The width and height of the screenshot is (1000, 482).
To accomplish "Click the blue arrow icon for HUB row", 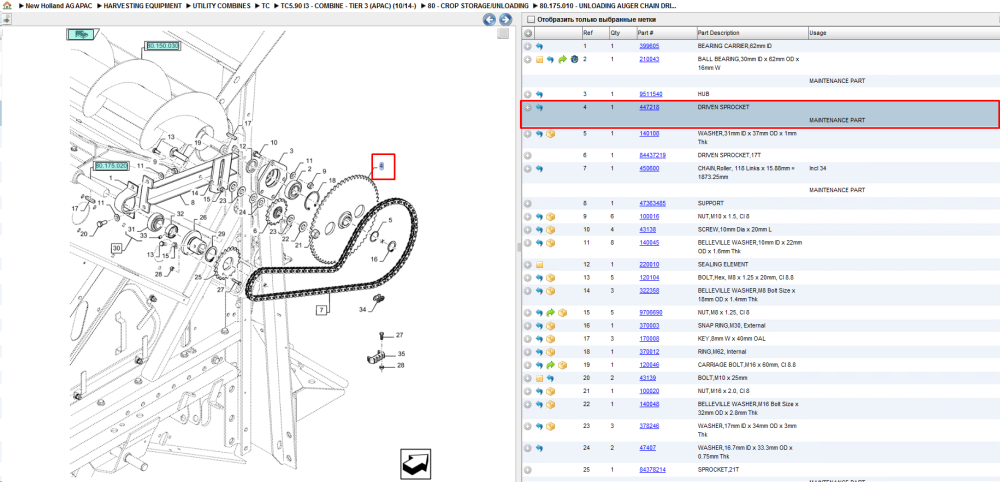I will 539,94.
